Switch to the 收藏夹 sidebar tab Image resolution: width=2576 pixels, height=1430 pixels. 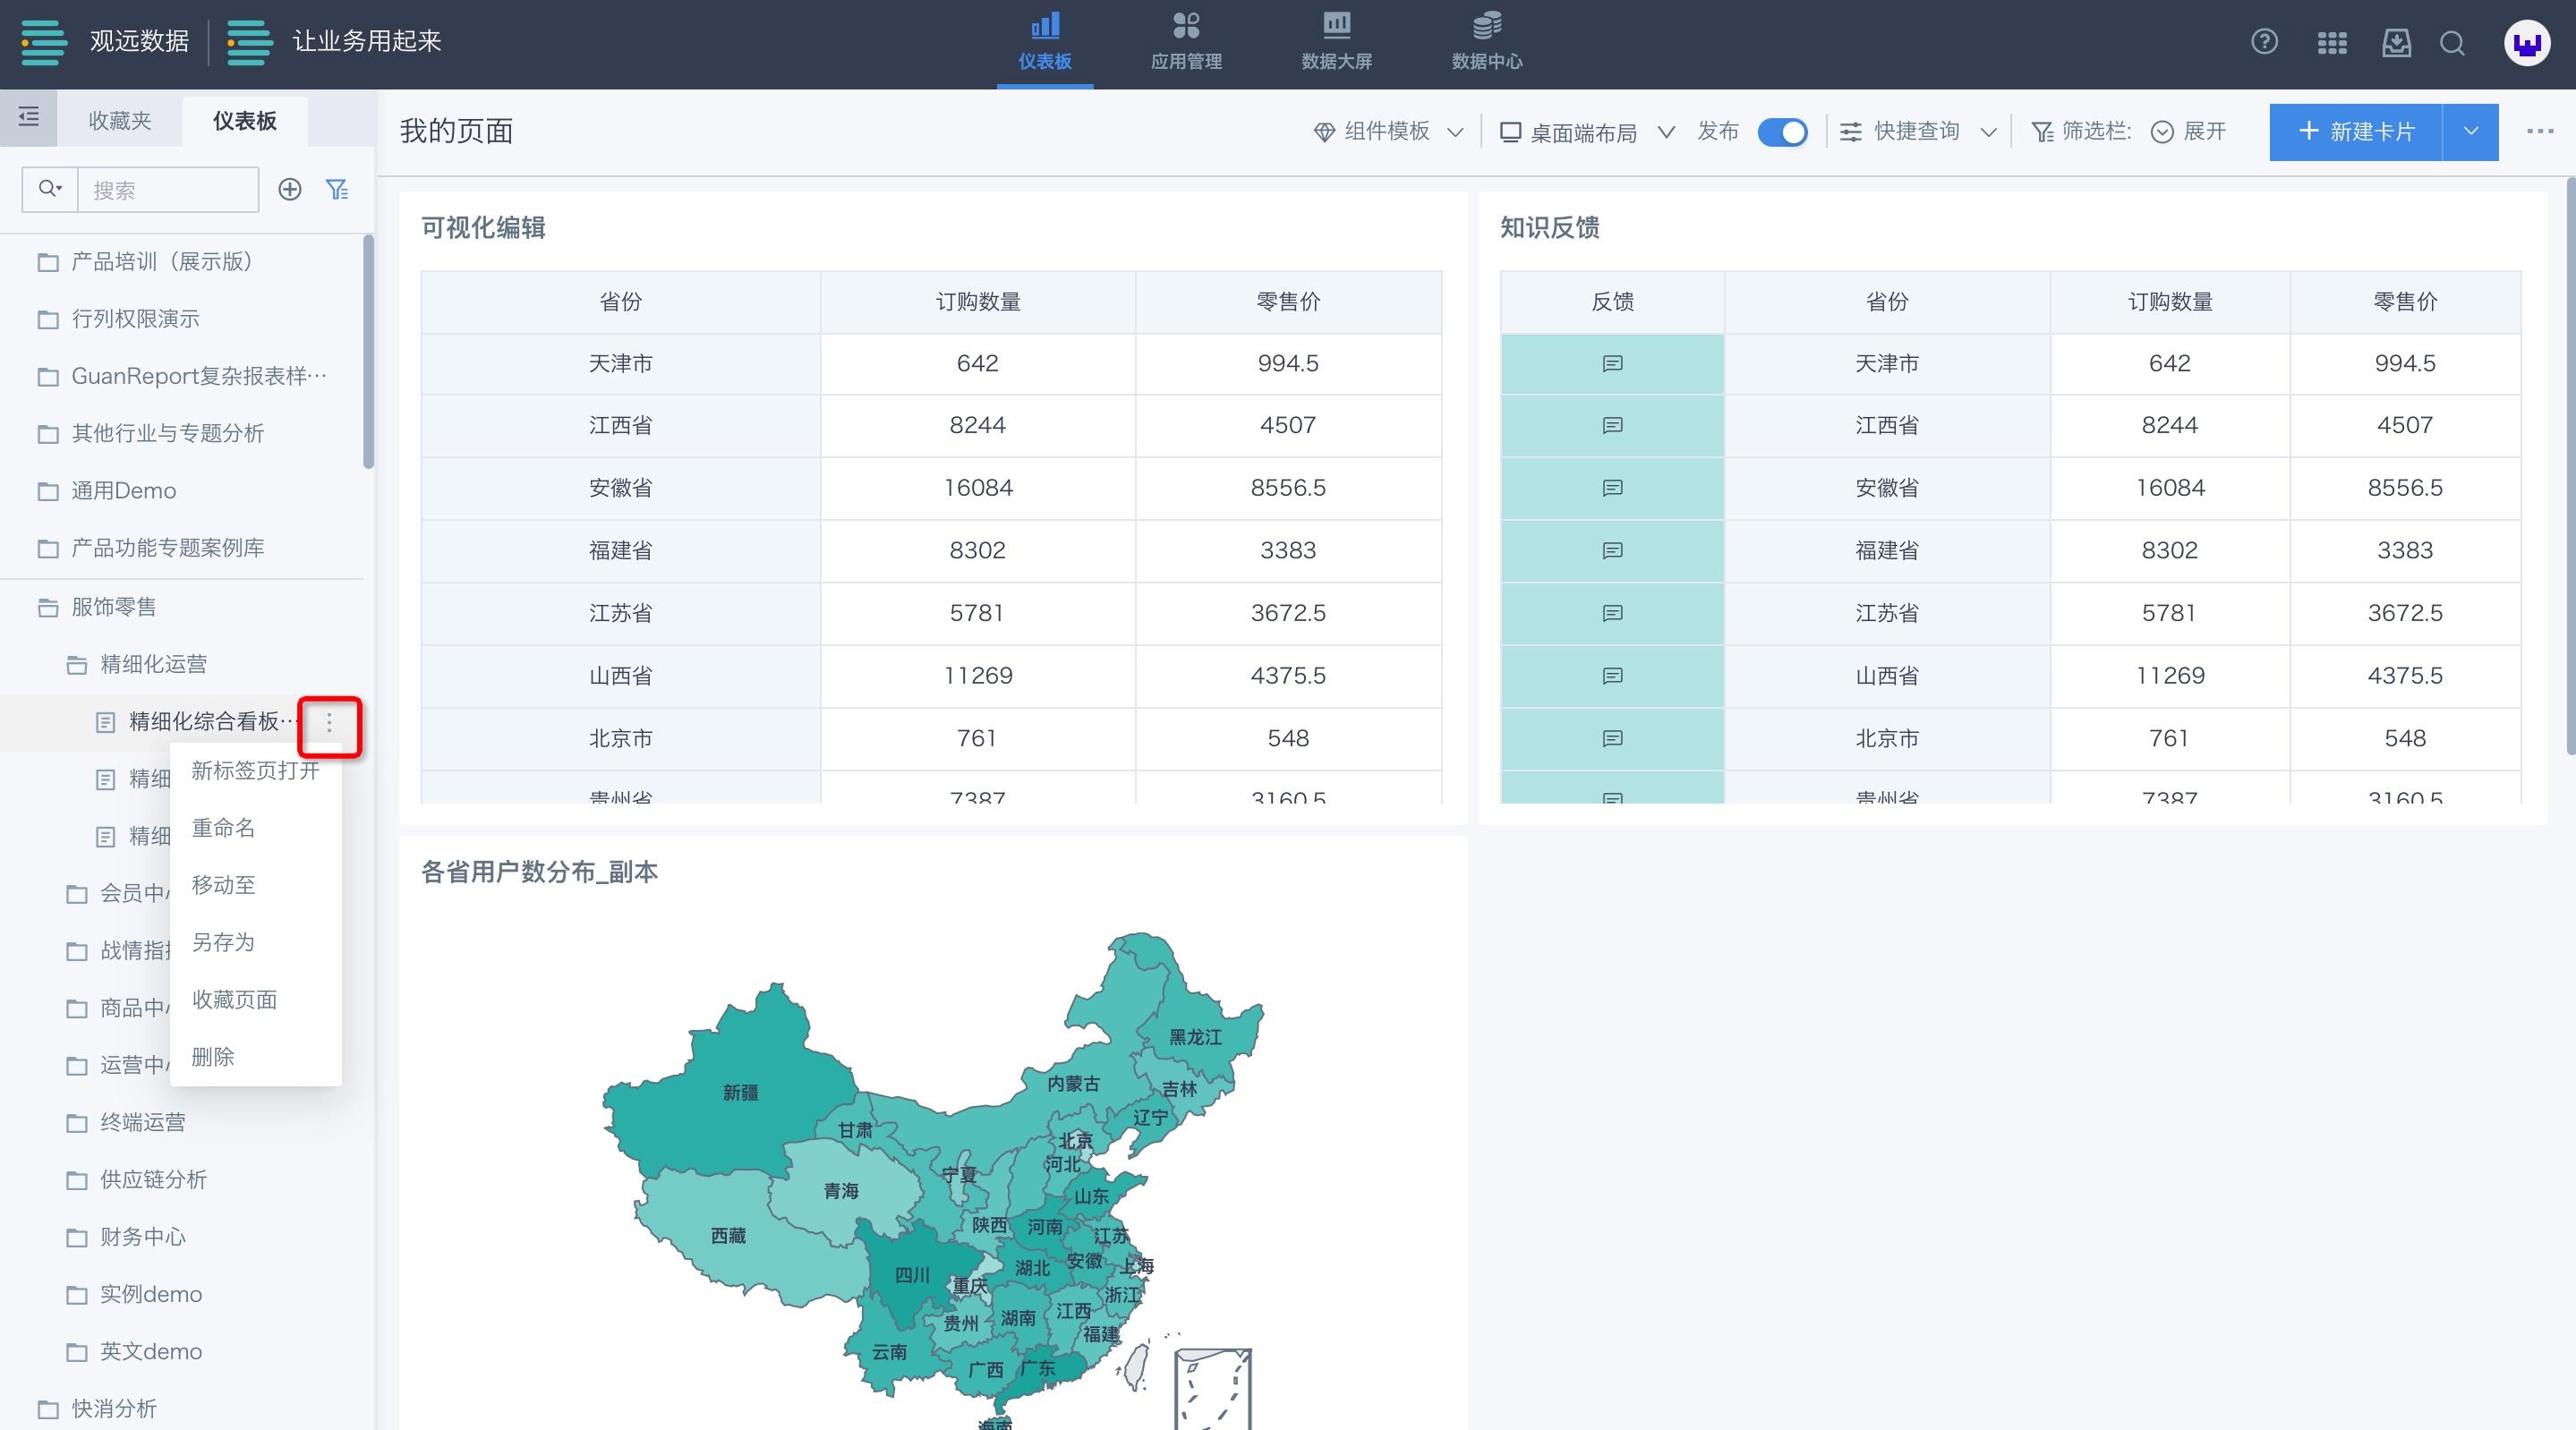click(x=120, y=120)
